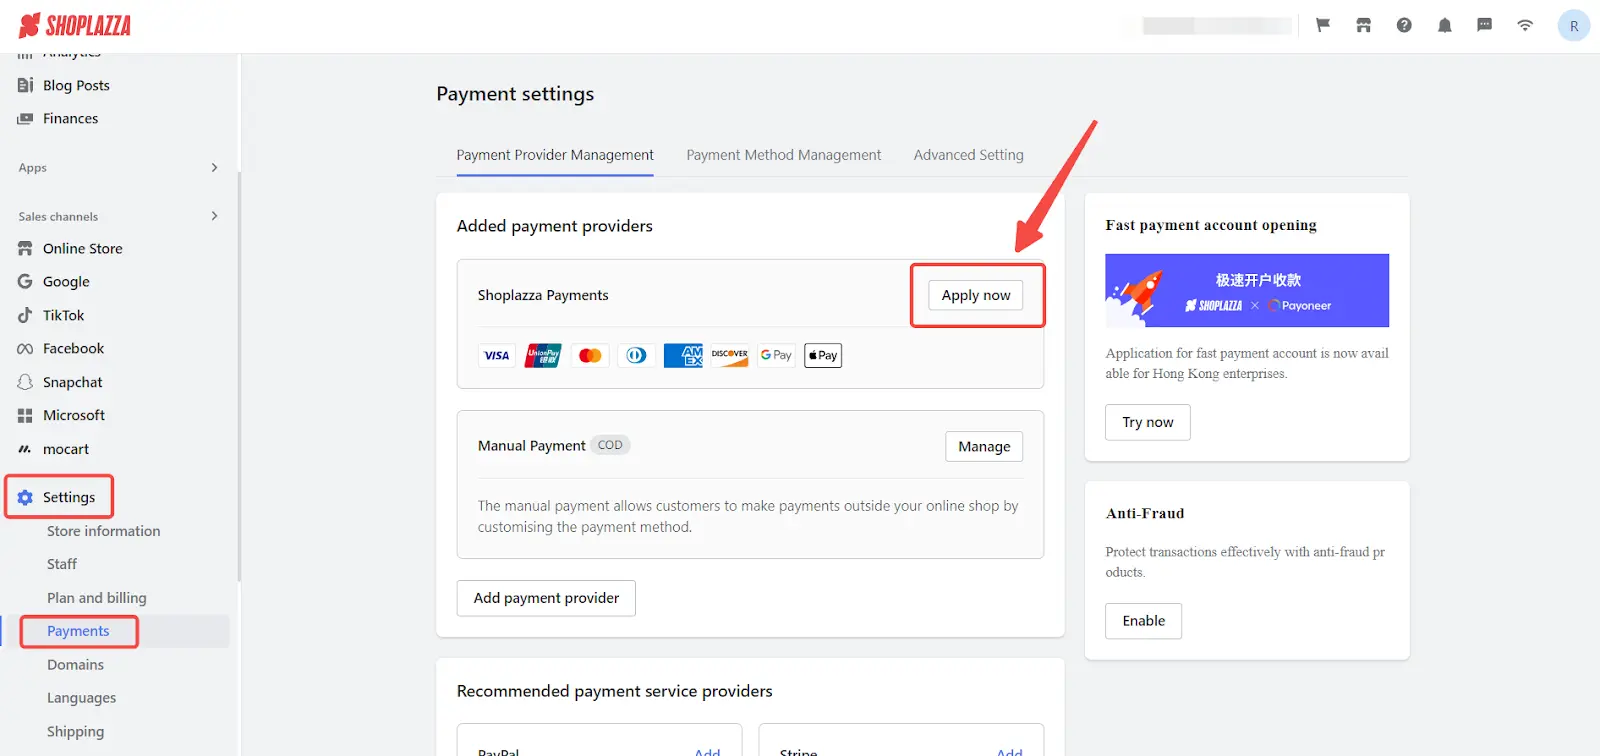Click the American Express logo
Screen dimensions: 1600x756
tap(683, 355)
